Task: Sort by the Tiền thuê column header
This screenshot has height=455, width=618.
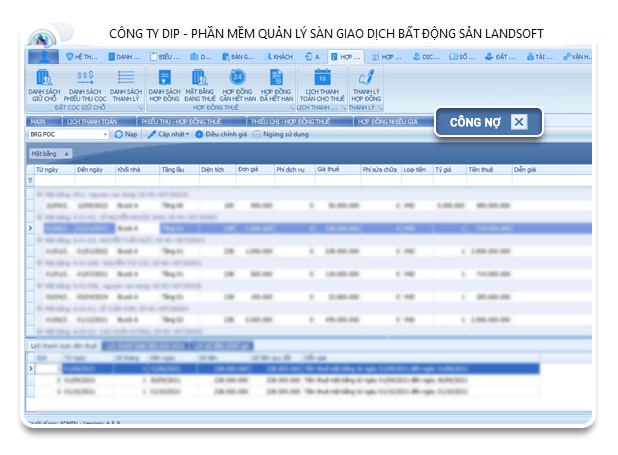Action: [481, 170]
